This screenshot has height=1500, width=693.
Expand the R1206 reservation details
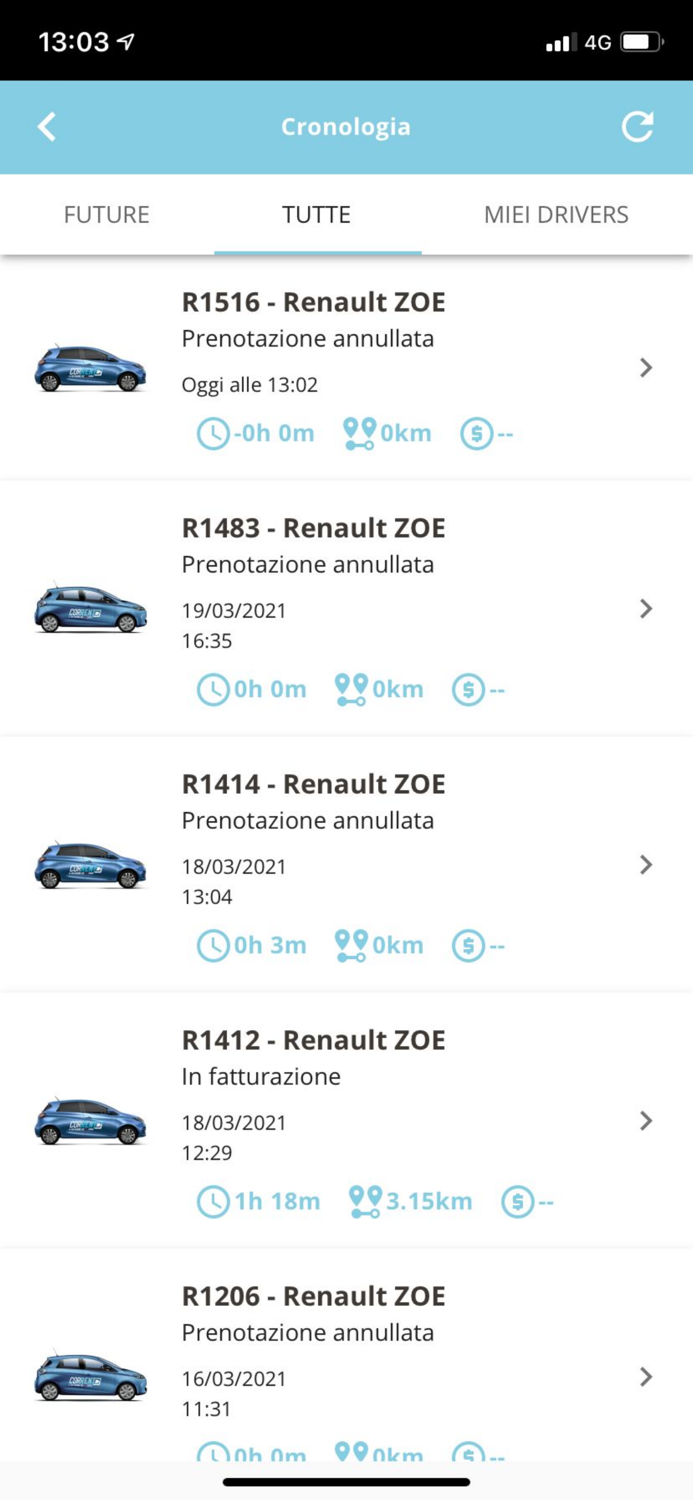point(645,1376)
